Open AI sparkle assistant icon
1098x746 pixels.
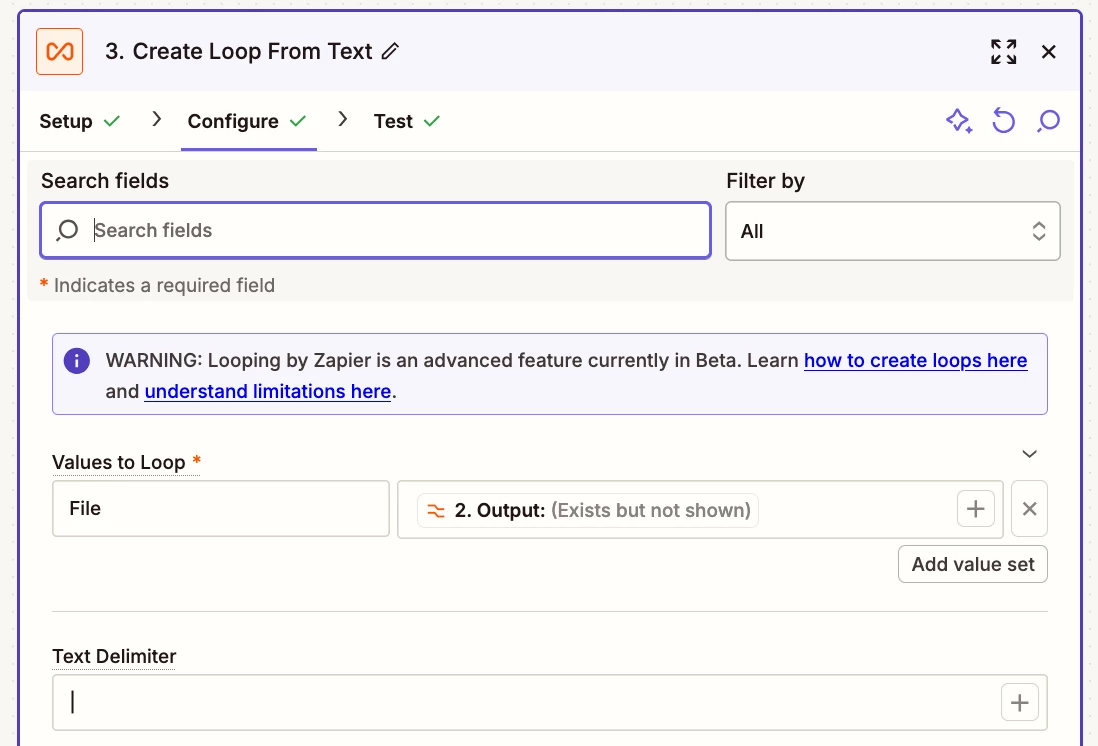coord(959,121)
